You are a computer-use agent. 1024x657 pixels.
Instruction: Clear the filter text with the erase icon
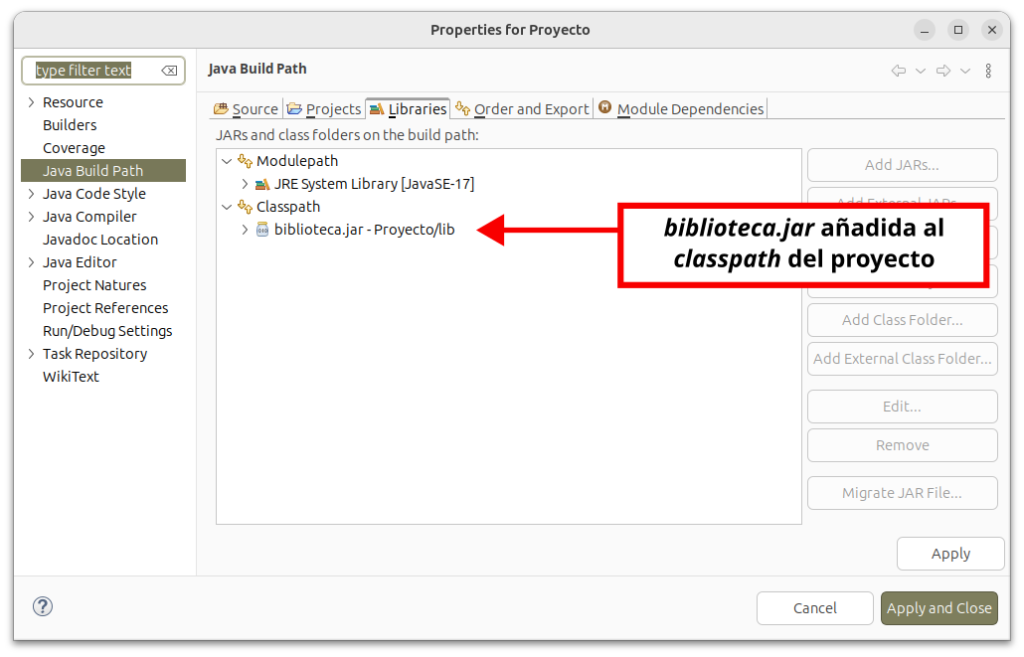click(x=169, y=71)
